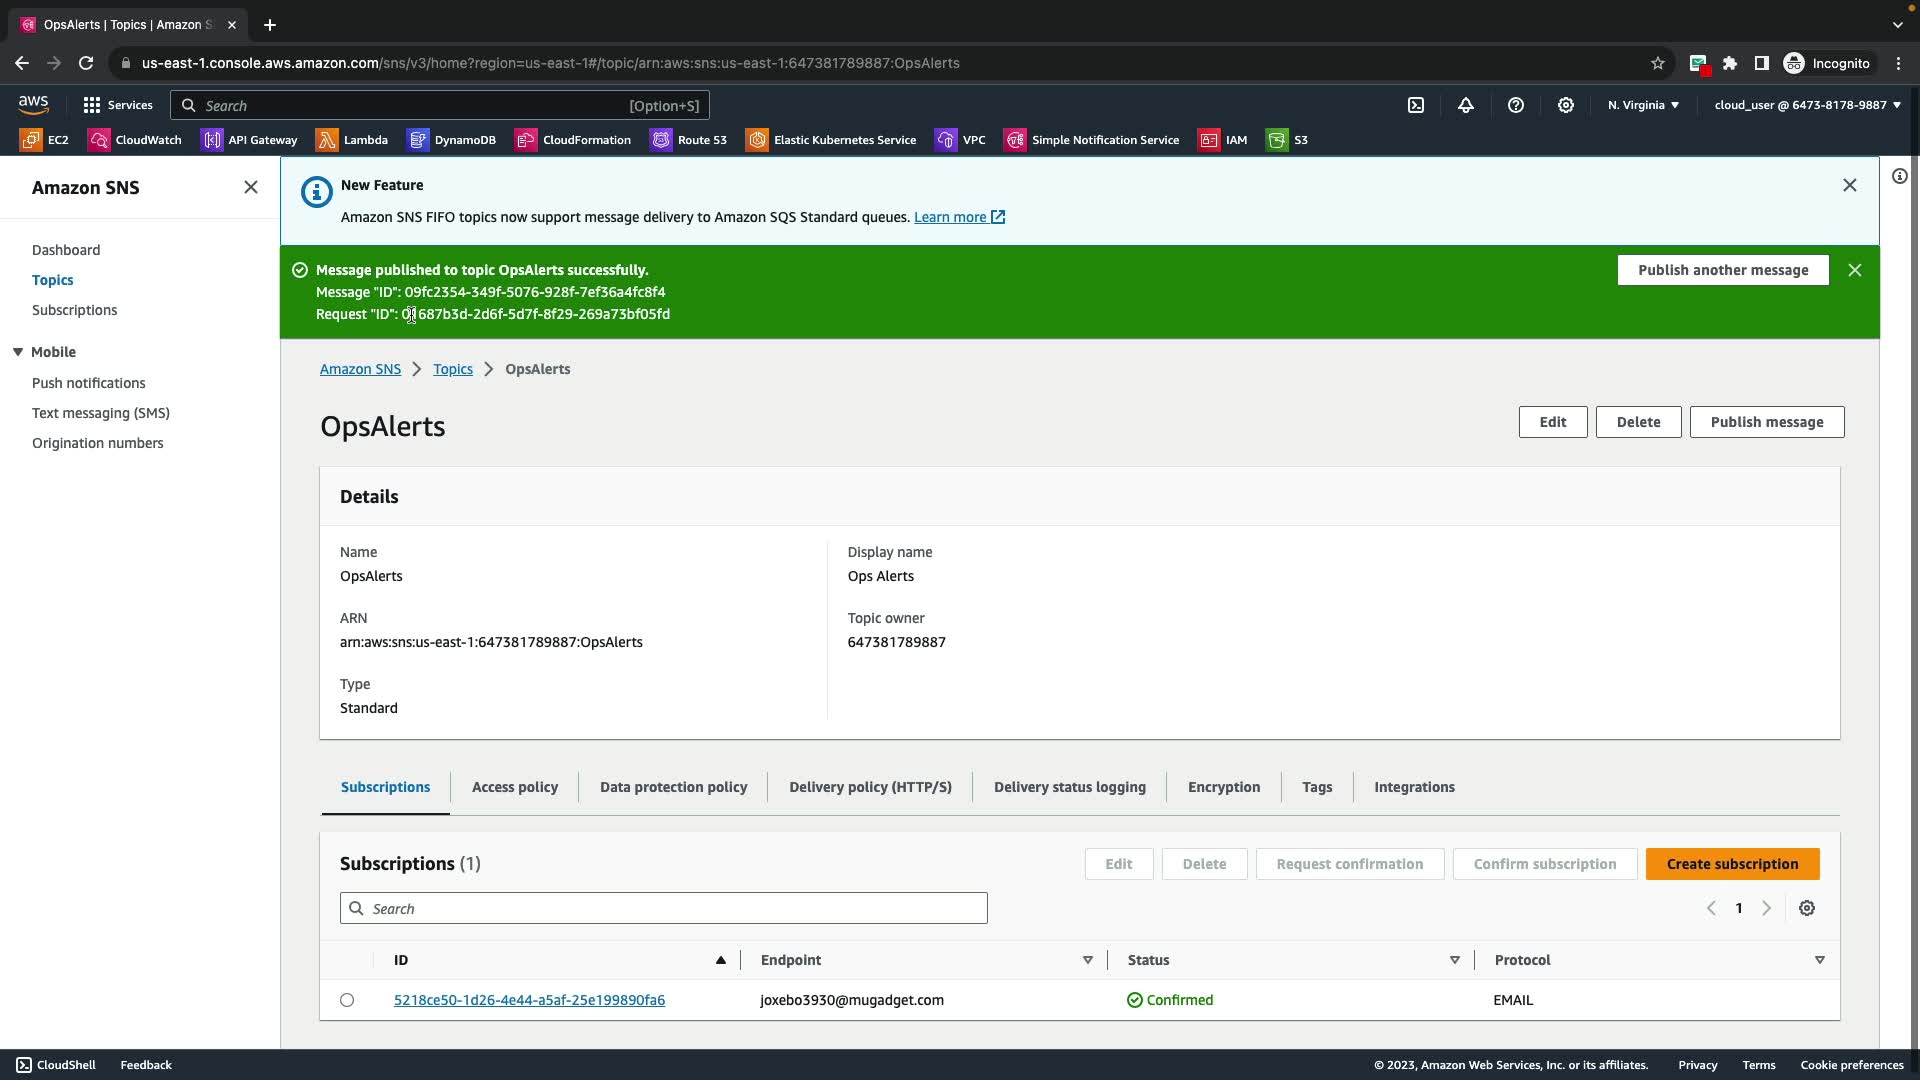
Task: Switch to the Access policy tab
Action: point(515,787)
